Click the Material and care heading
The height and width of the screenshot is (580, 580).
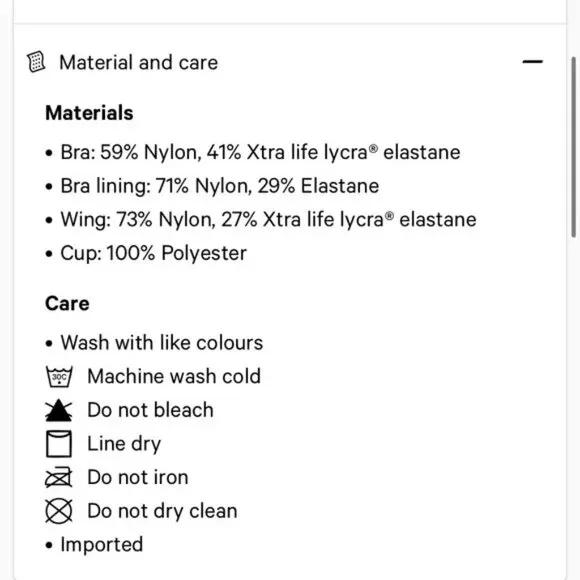pyautogui.click(x=138, y=62)
